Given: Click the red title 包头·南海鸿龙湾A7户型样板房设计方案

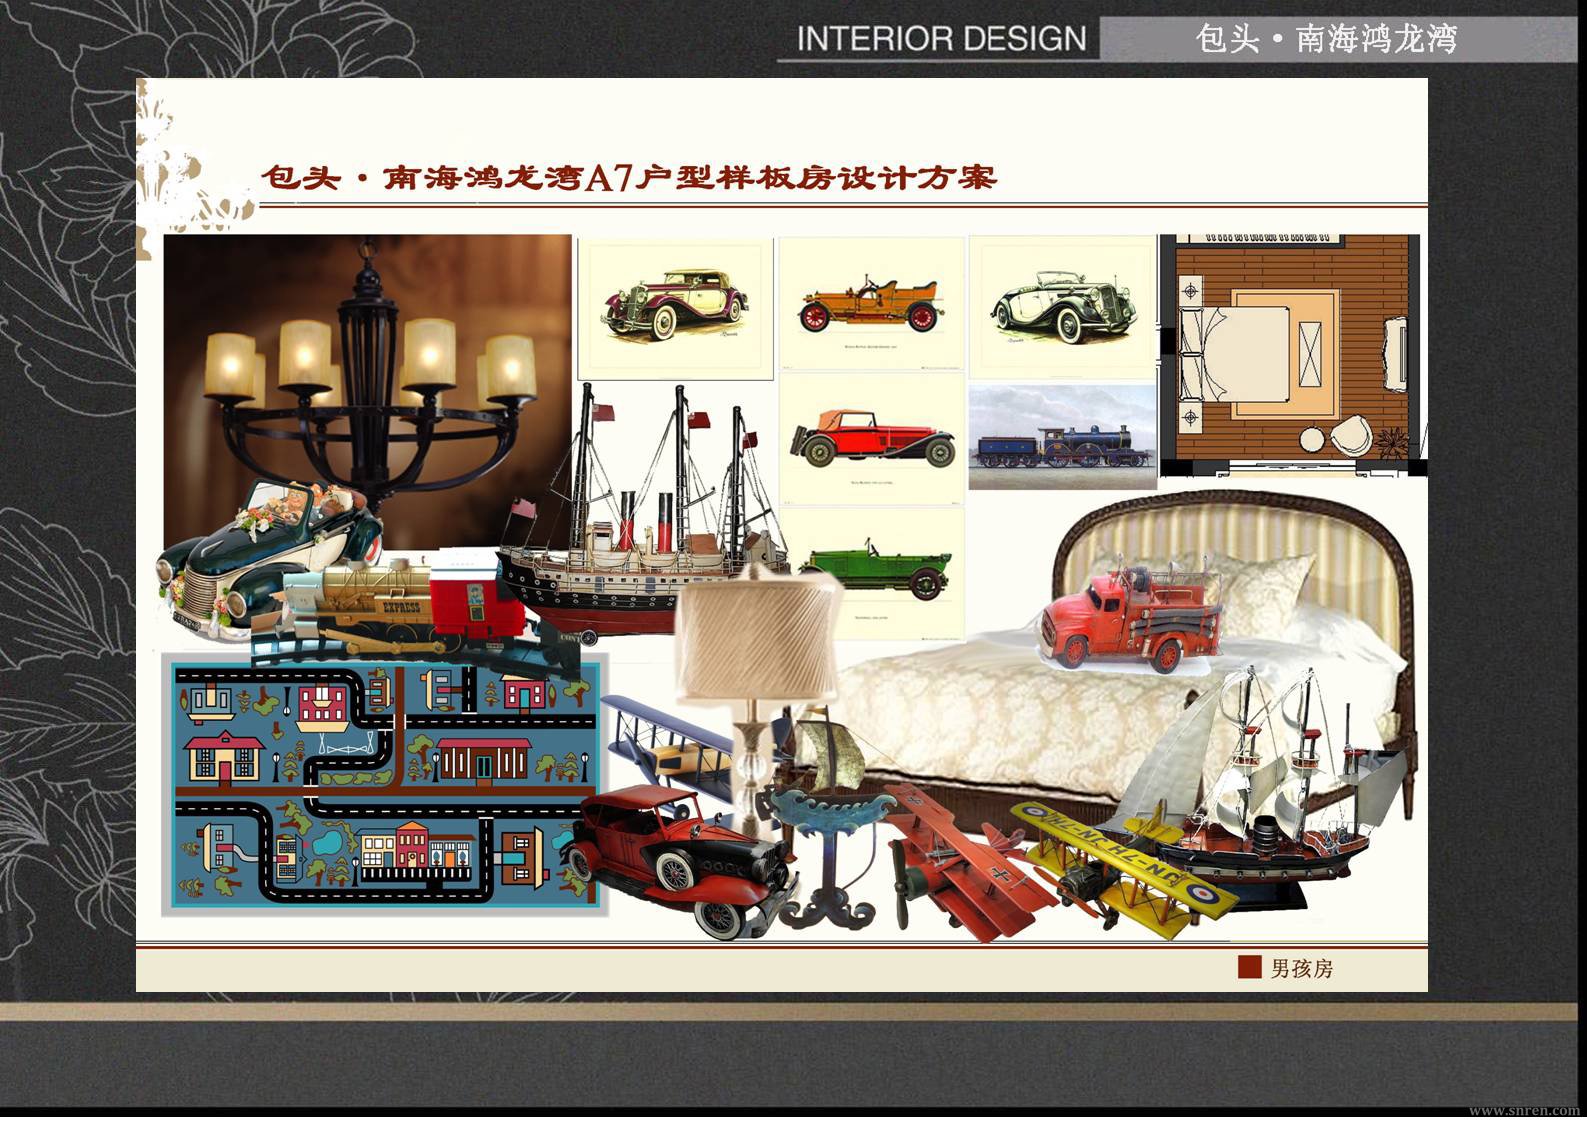Looking at the screenshot, I should (x=628, y=177).
